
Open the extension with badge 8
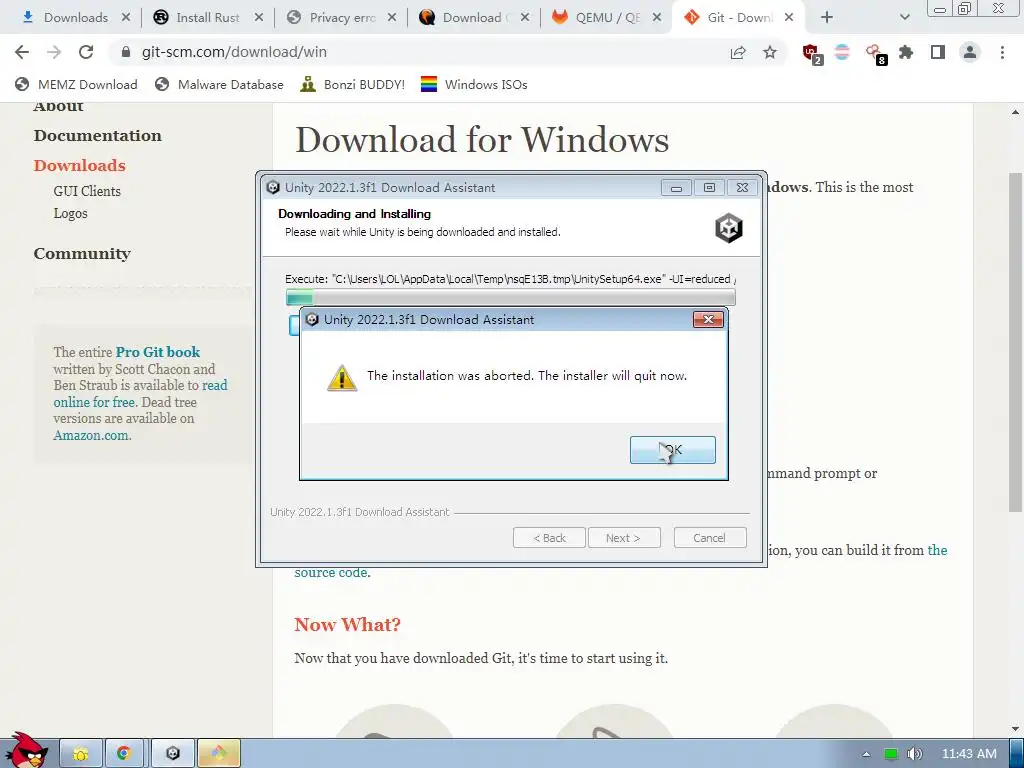pos(875,54)
